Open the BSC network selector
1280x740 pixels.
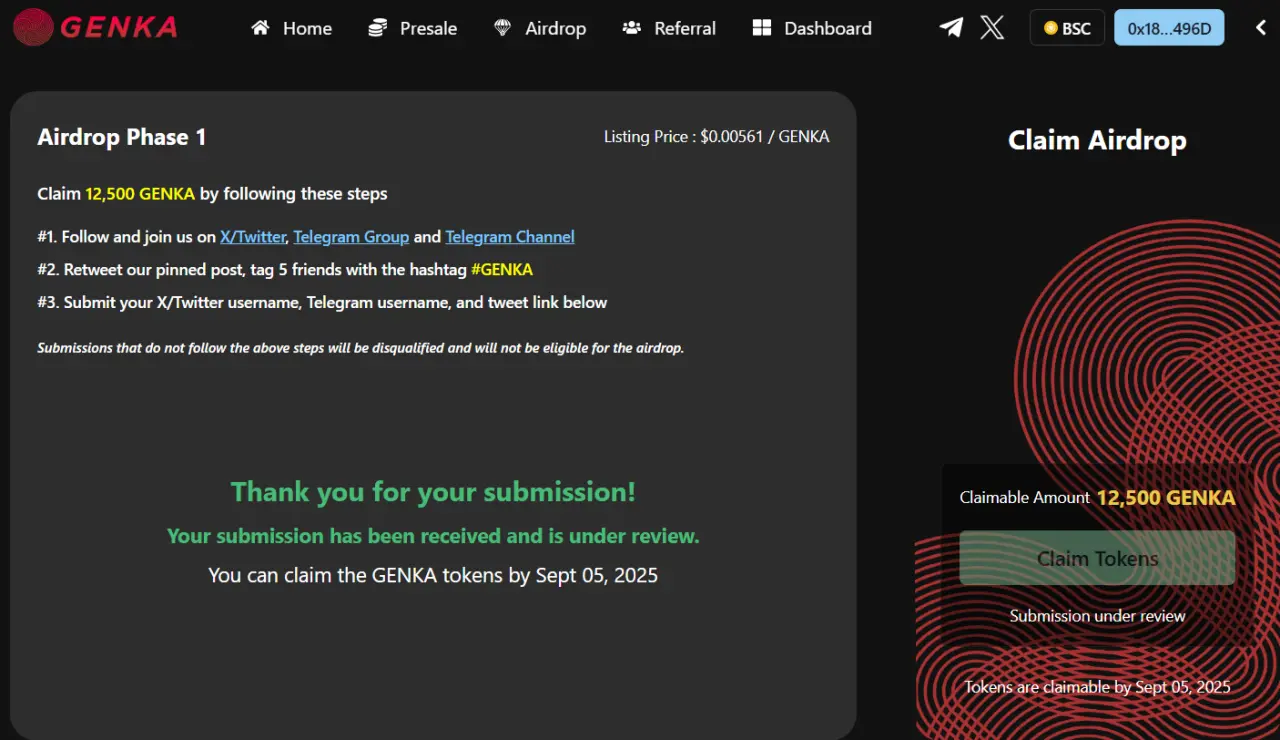pos(1067,28)
